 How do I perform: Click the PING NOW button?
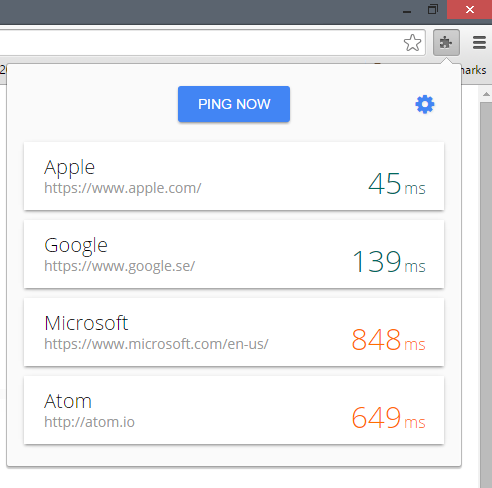point(234,104)
